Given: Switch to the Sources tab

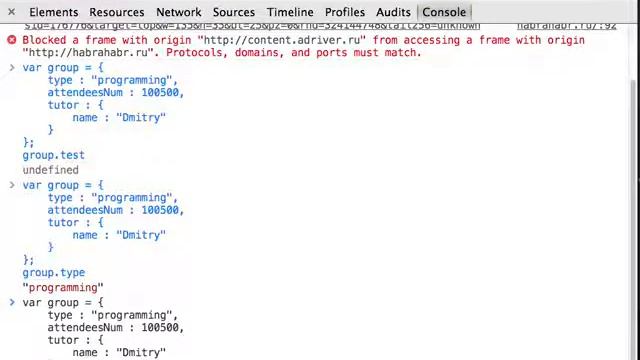Looking at the screenshot, I should (x=234, y=12).
